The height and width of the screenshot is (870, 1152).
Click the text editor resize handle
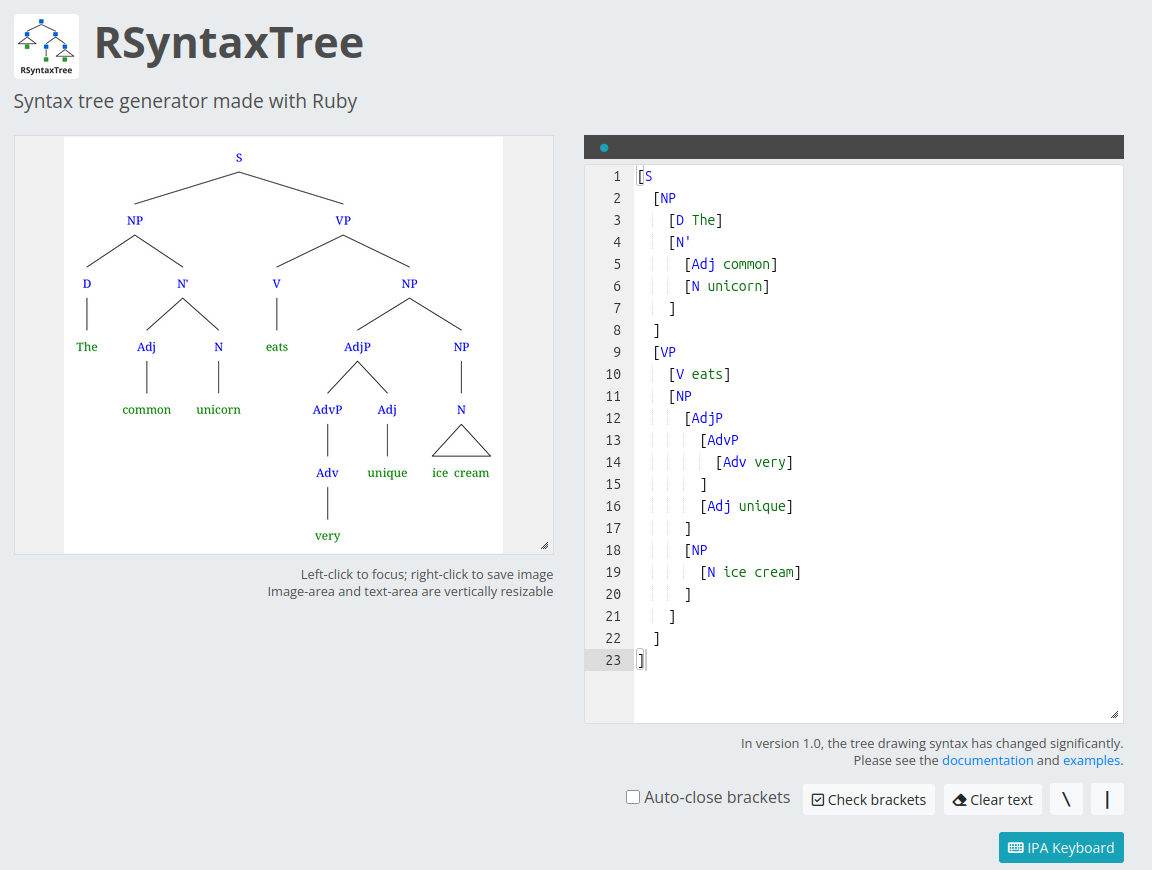tap(1114, 714)
